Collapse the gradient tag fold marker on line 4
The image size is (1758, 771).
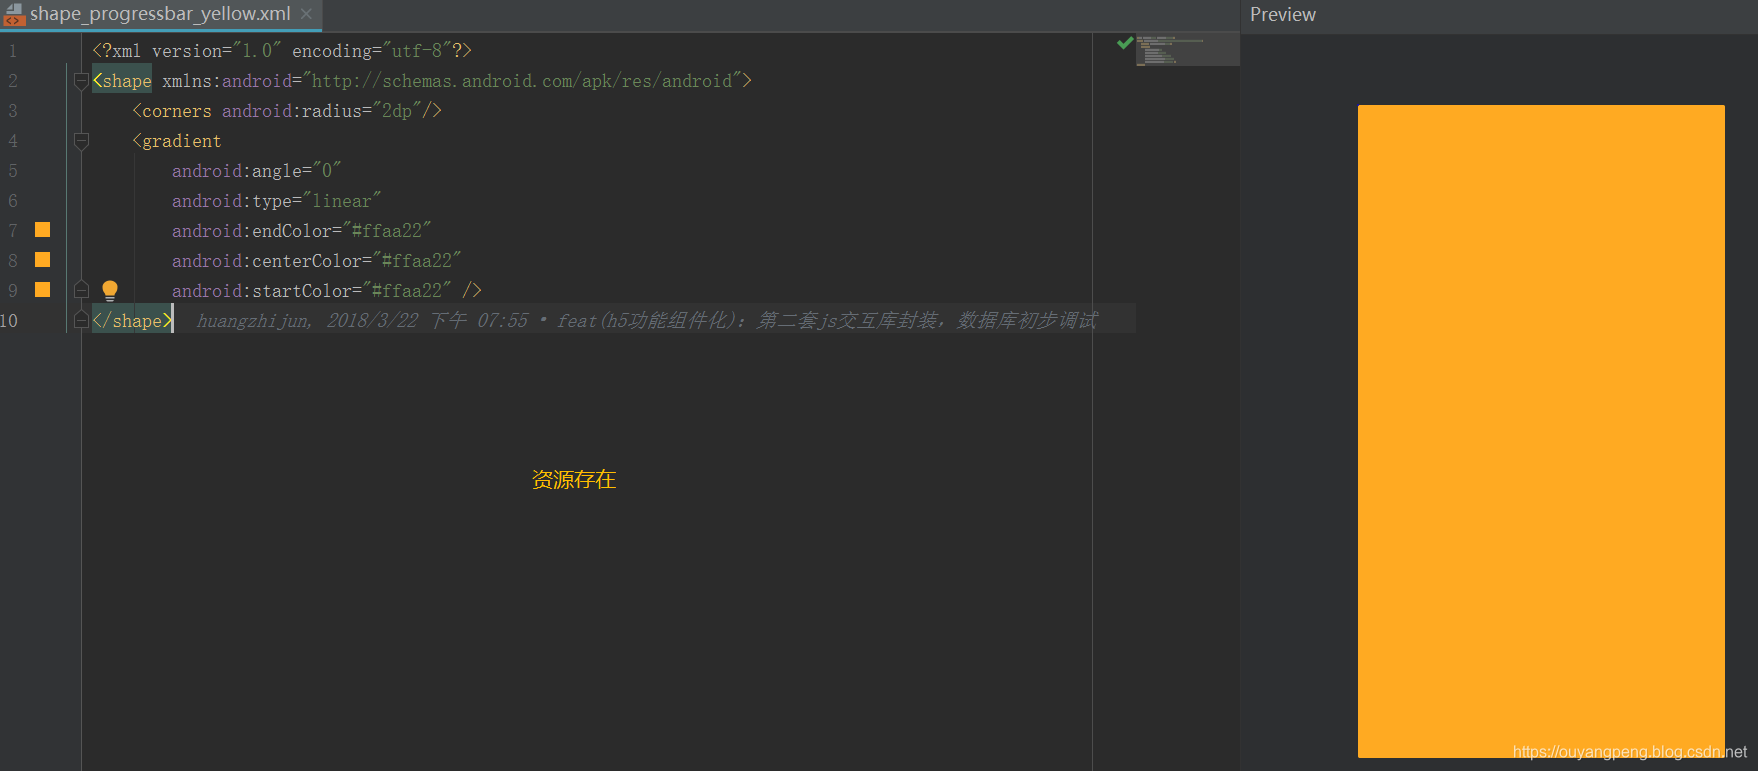tap(81, 141)
